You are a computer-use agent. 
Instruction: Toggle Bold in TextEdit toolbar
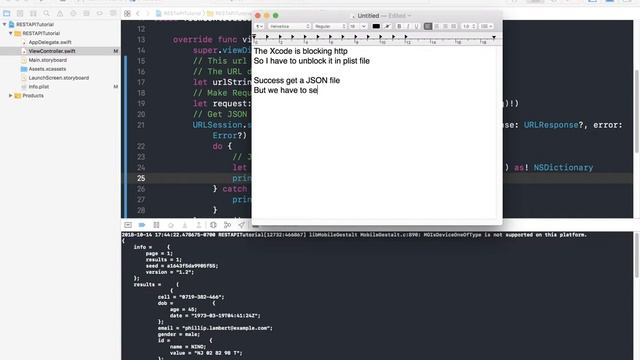(x=399, y=26)
